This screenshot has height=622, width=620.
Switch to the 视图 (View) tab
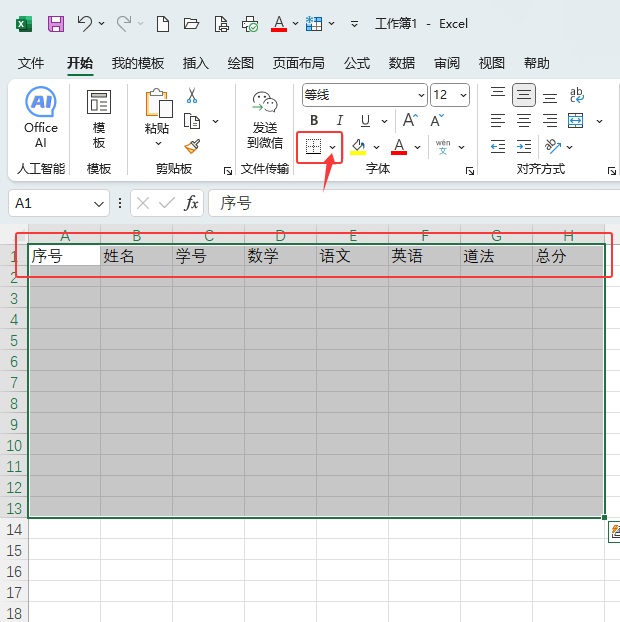(492, 63)
